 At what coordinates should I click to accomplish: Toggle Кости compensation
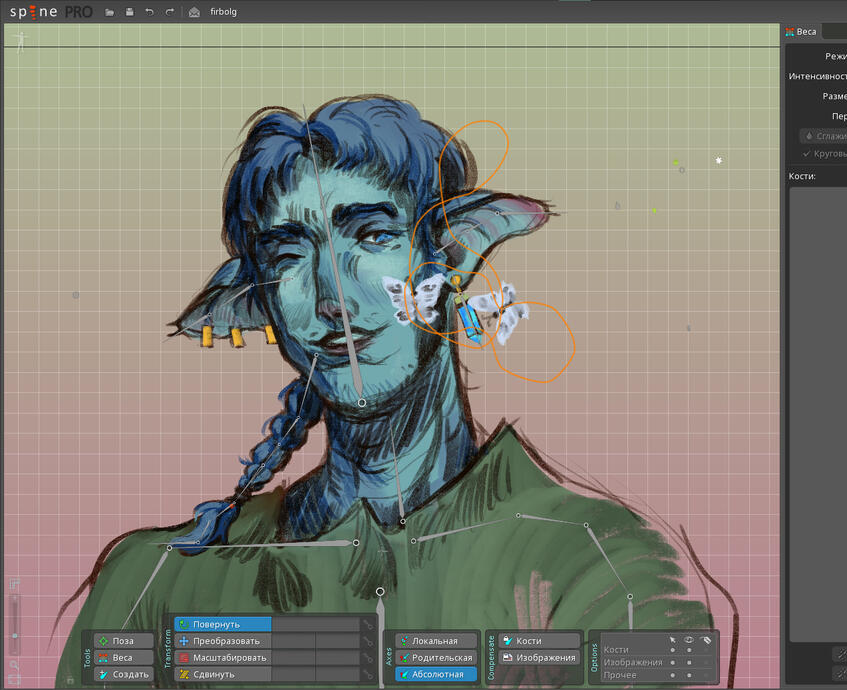539,641
